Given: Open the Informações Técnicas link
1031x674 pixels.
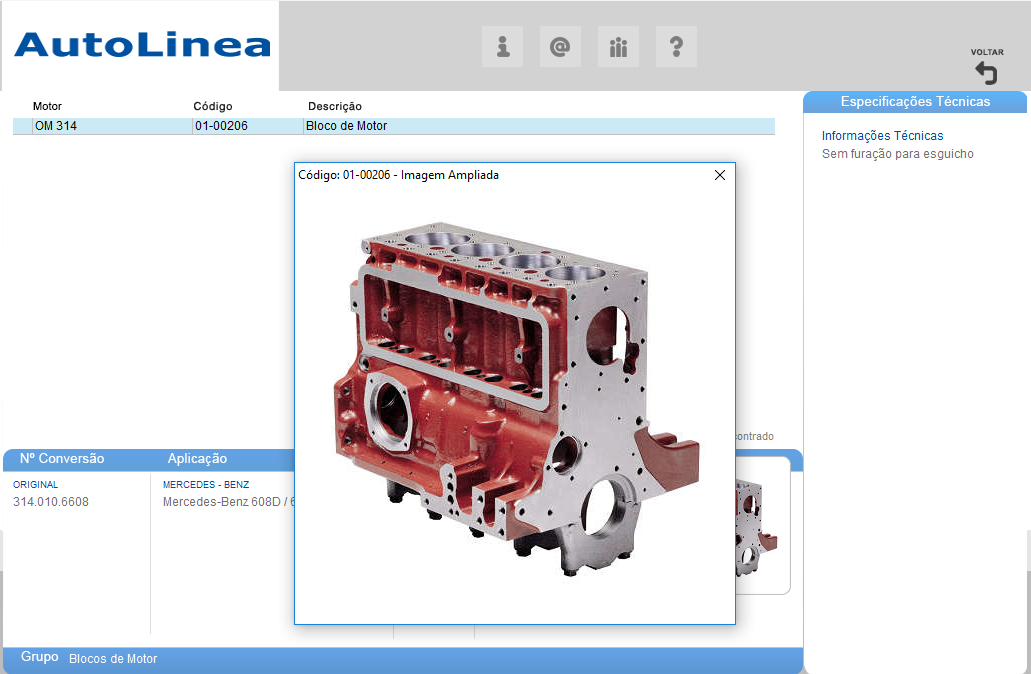Looking at the screenshot, I should 882,136.
